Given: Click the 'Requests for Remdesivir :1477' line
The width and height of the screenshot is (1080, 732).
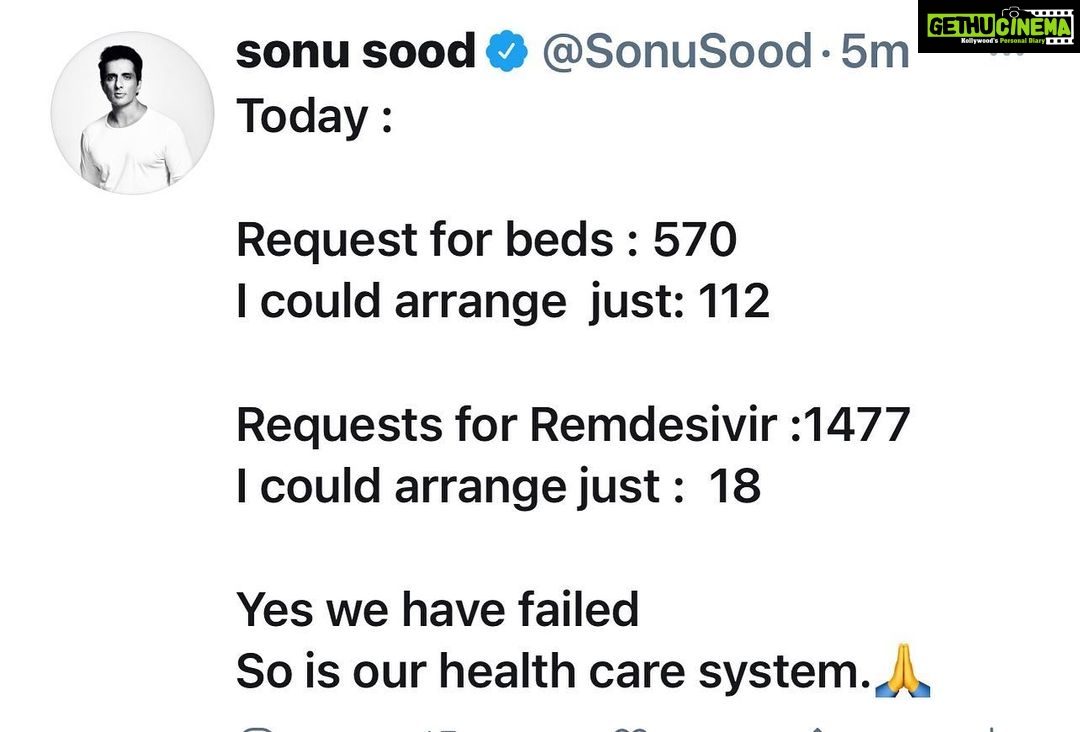Looking at the screenshot, I should (573, 424).
